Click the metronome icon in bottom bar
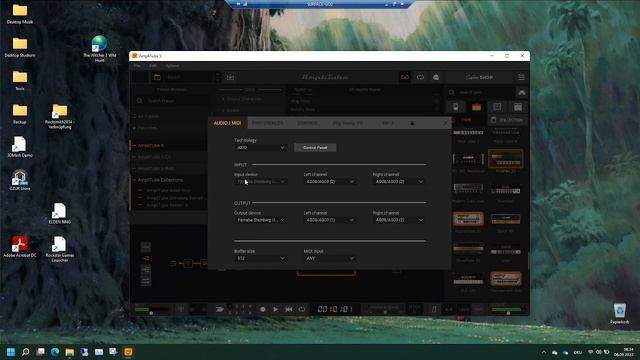The image size is (640, 360). pyautogui.click(x=434, y=310)
